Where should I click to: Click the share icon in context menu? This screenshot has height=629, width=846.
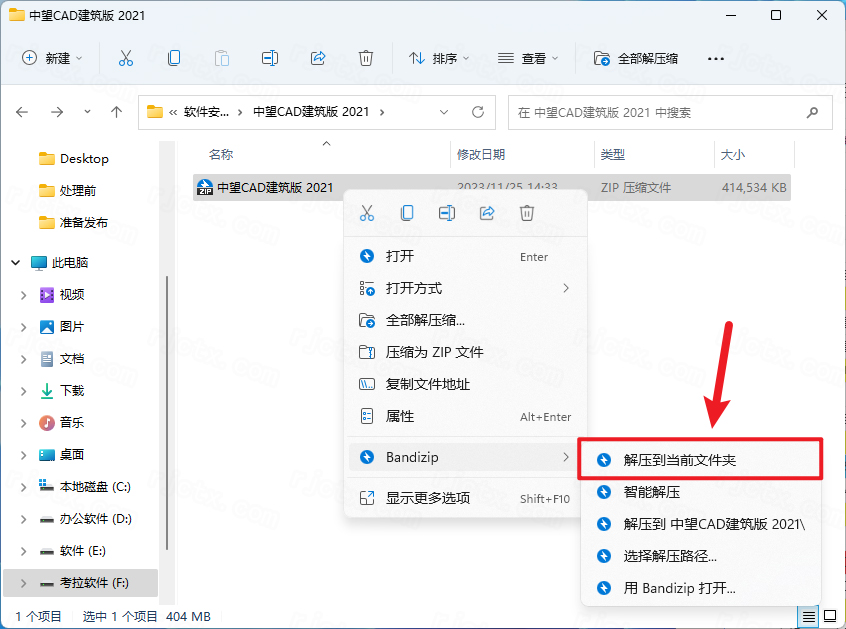pos(487,213)
